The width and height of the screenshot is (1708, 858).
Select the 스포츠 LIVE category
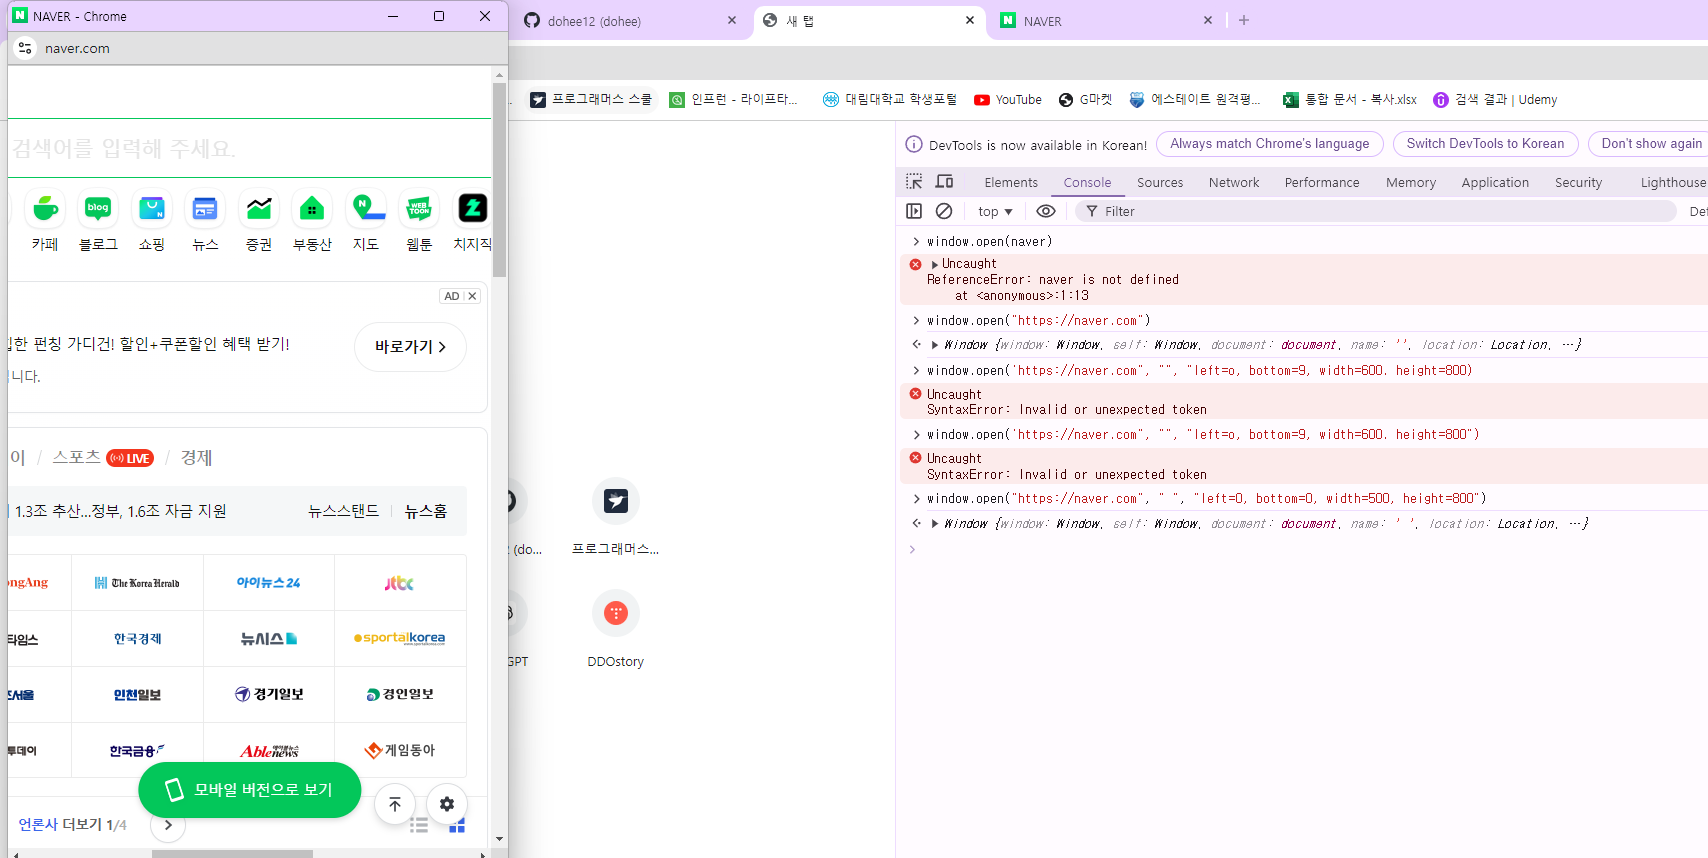pyautogui.click(x=103, y=457)
